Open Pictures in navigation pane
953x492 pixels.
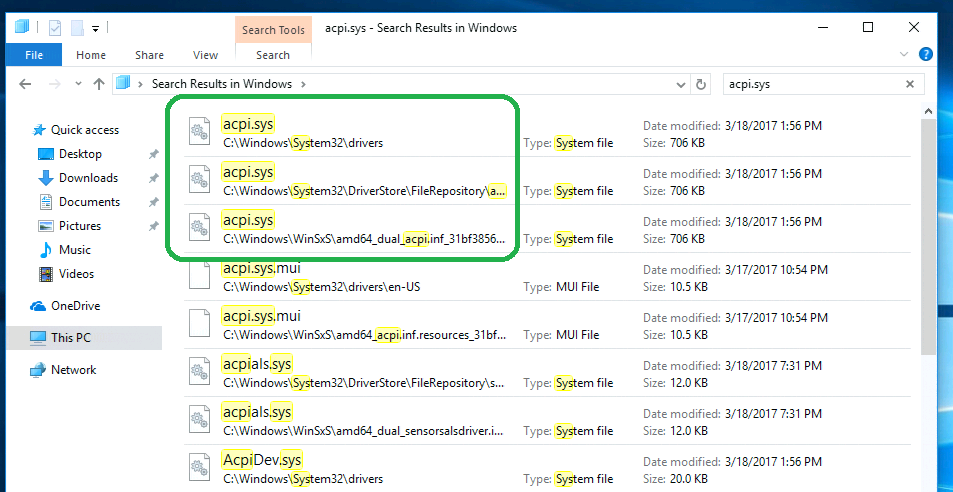(80, 226)
